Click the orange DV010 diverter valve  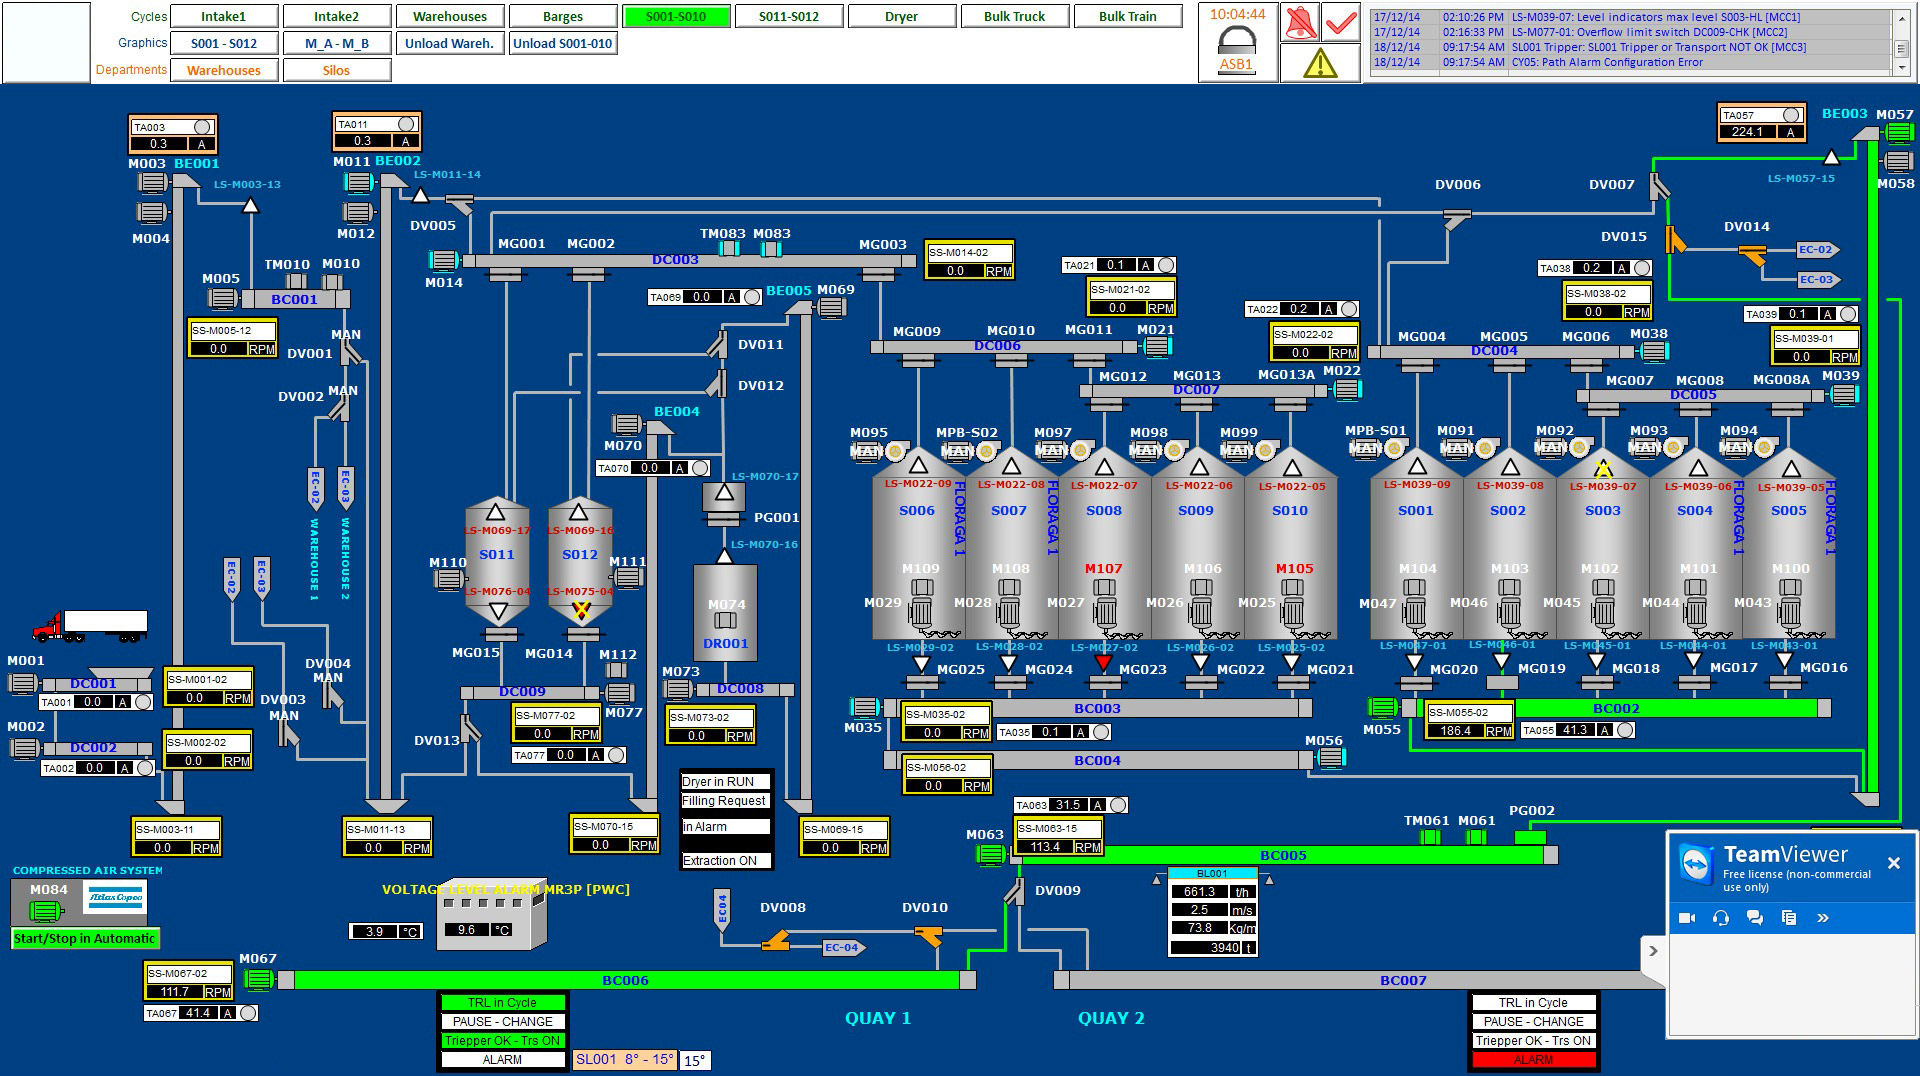929,936
